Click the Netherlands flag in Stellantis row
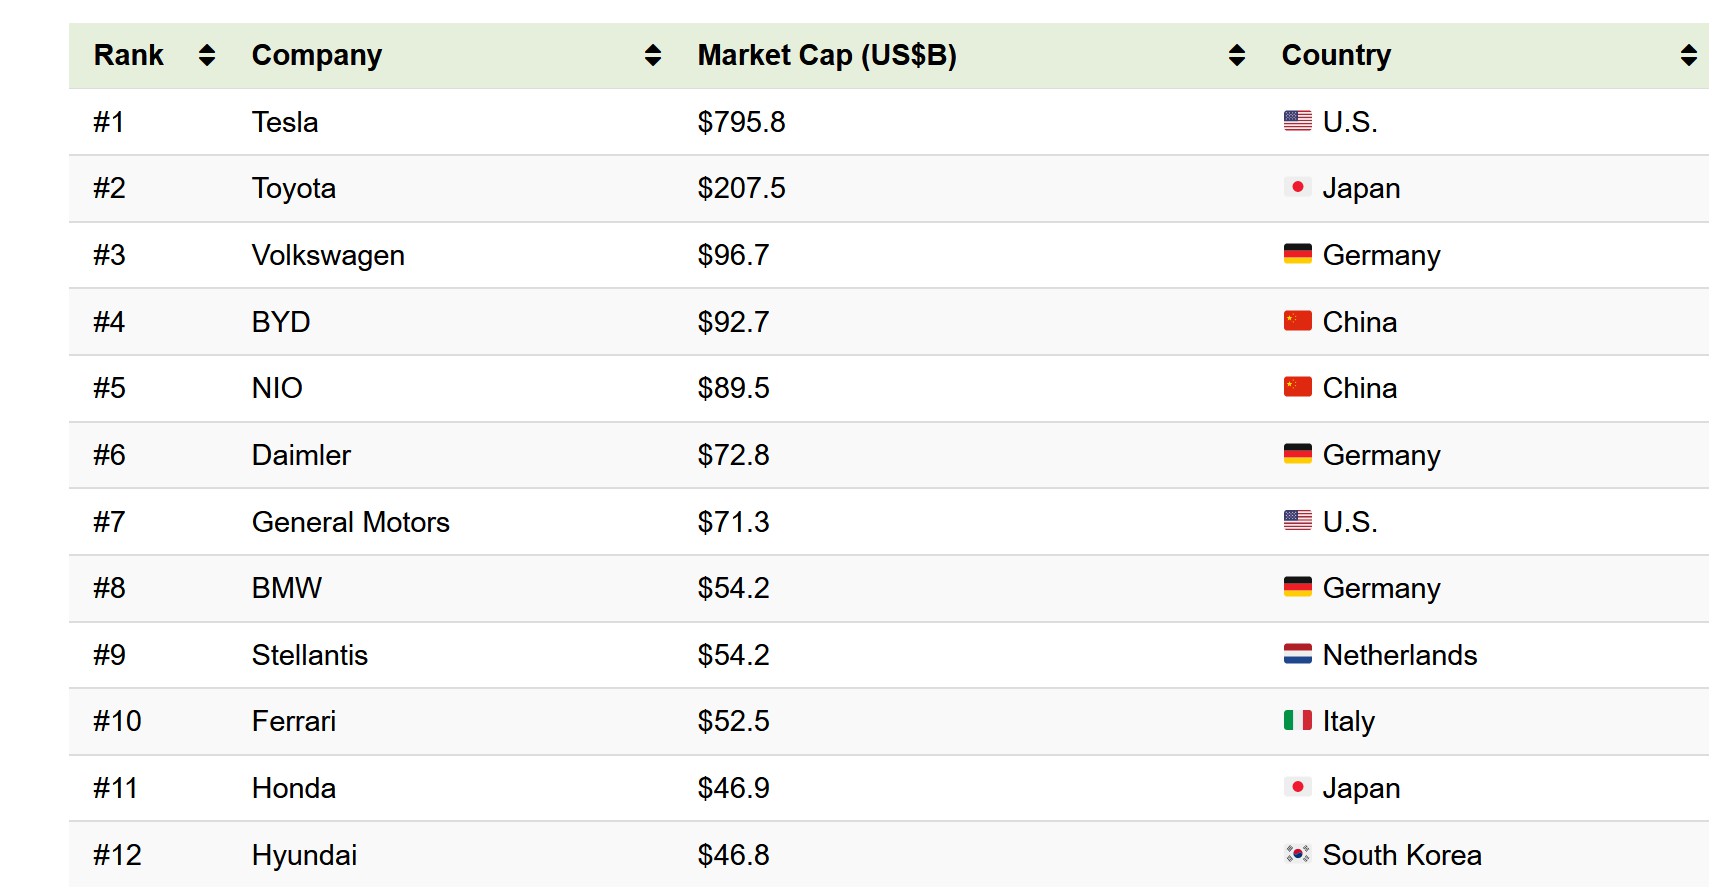Screen dimensions: 1731x893 (x=1297, y=654)
